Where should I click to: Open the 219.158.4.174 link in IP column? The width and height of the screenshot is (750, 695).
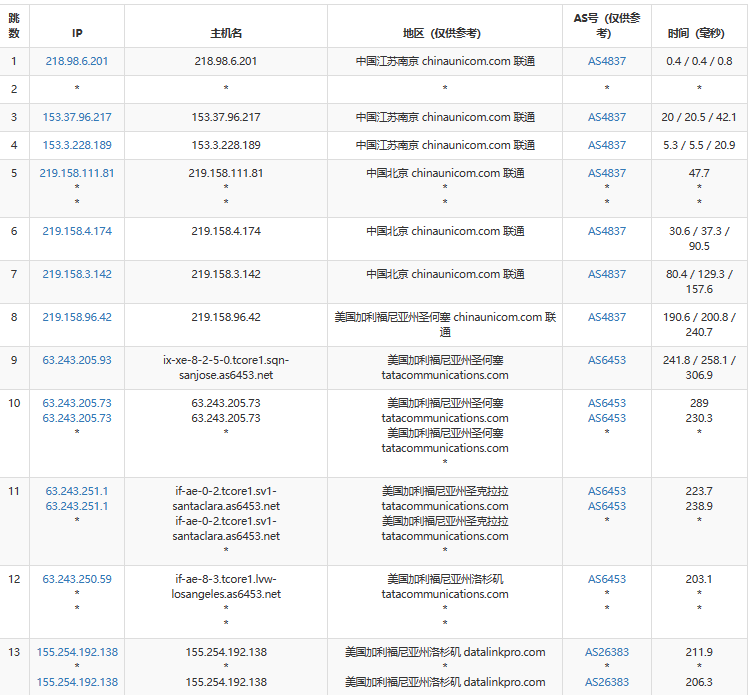click(x=77, y=231)
